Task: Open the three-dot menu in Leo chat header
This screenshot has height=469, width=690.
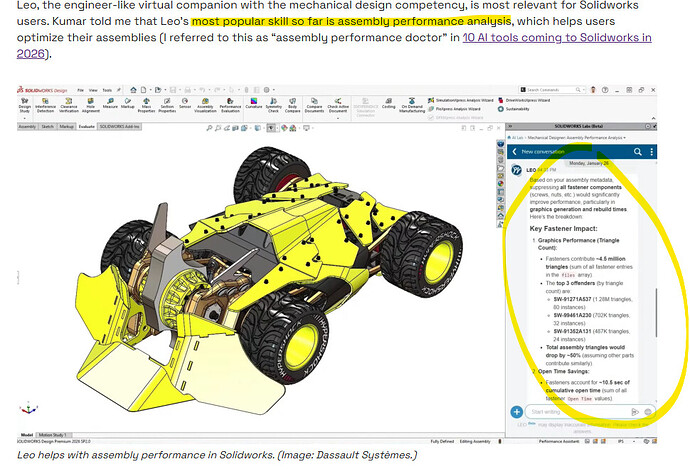Action: [652, 152]
